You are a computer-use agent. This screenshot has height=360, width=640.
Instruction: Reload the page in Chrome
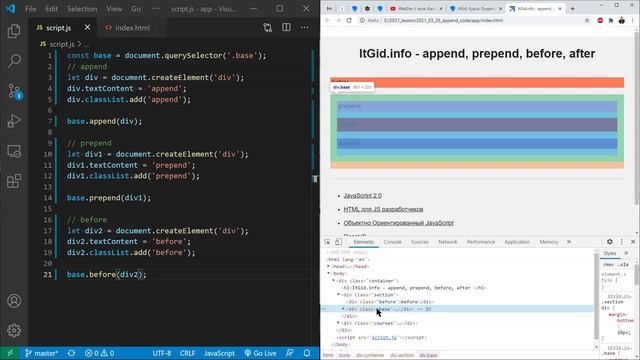[349, 20]
